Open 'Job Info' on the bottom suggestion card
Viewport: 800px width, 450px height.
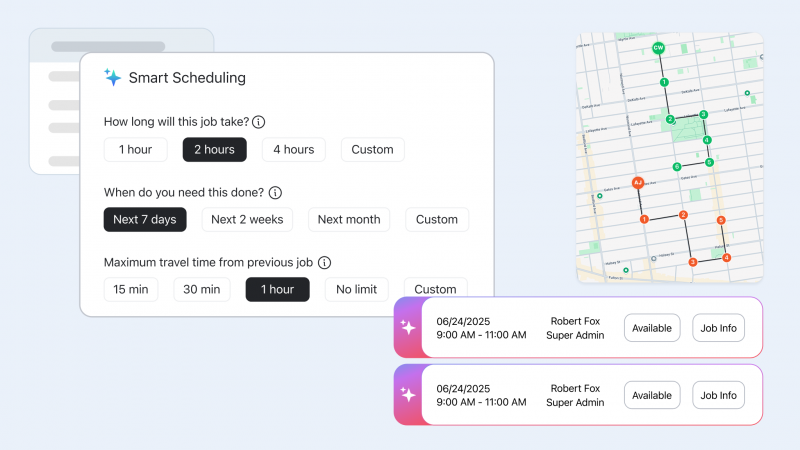(x=718, y=395)
